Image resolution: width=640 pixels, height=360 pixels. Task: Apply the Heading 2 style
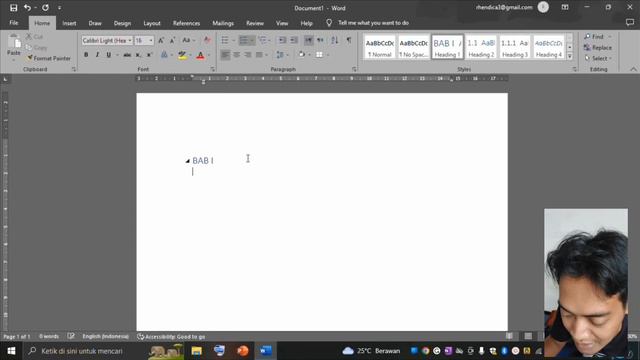(x=481, y=47)
